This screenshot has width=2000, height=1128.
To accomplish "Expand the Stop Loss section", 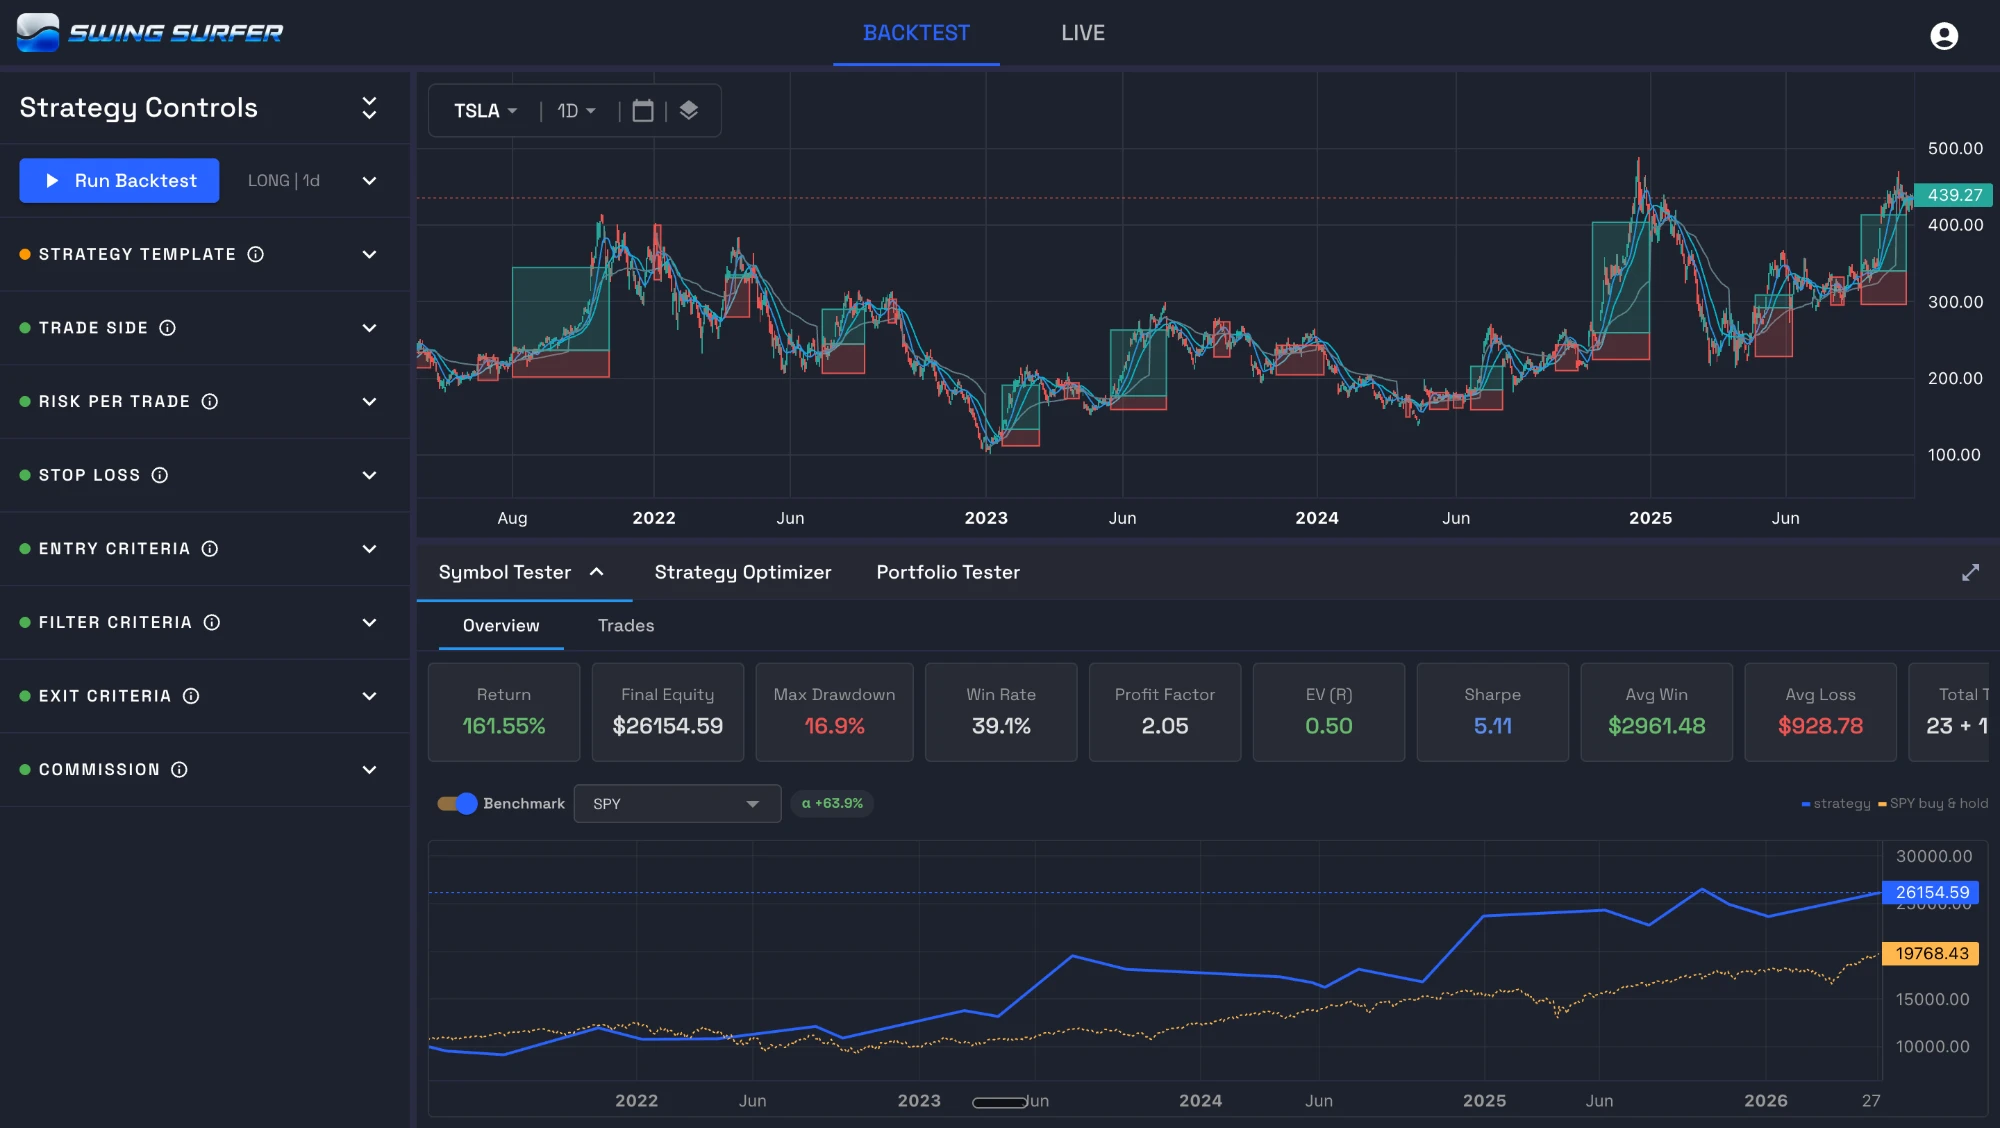I will (369, 475).
